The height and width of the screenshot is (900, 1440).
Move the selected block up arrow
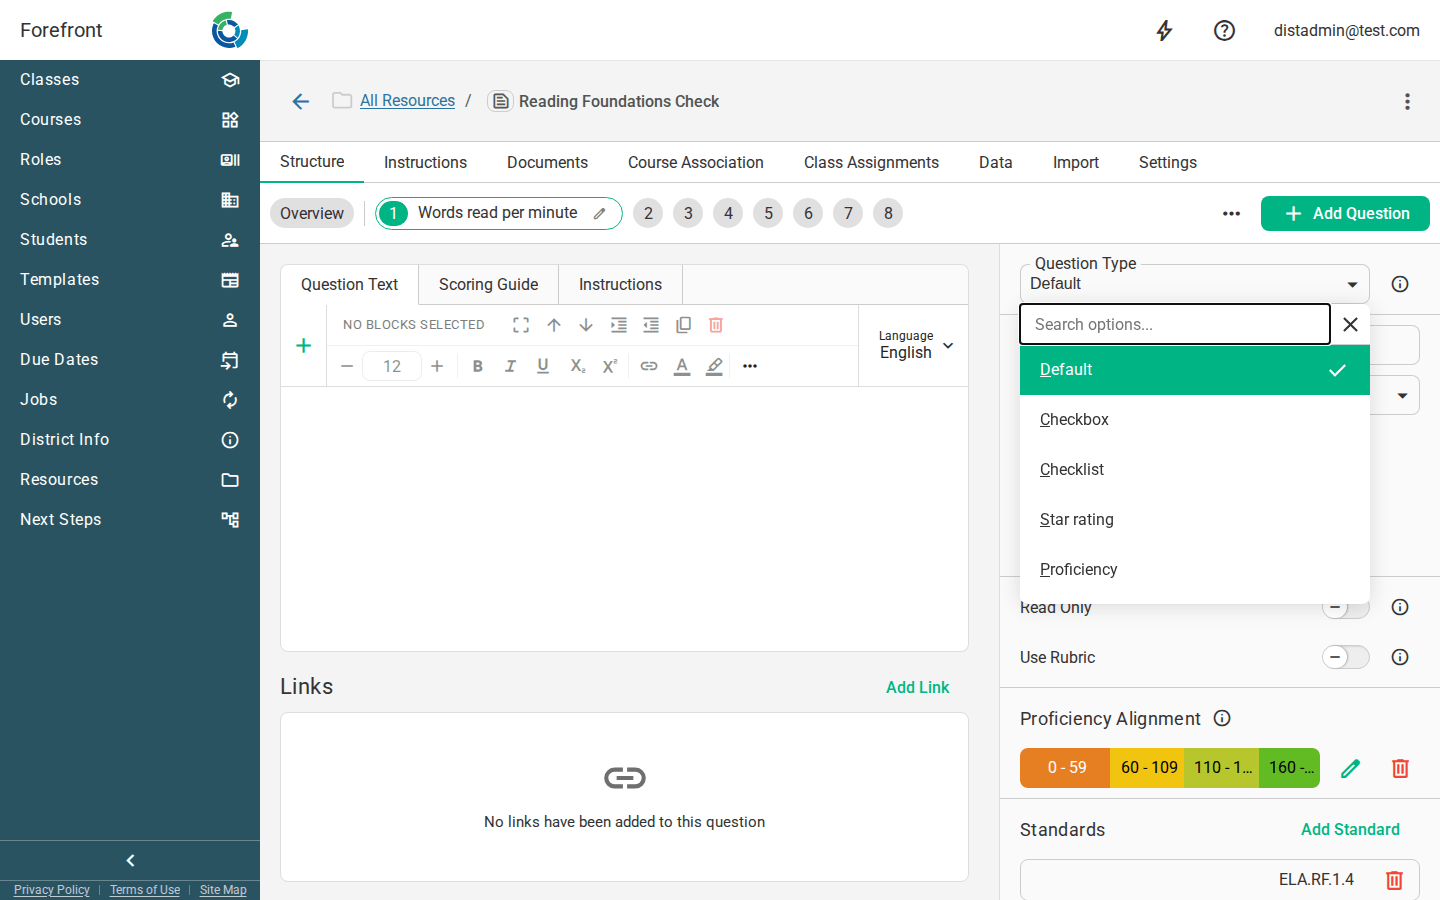[554, 325]
